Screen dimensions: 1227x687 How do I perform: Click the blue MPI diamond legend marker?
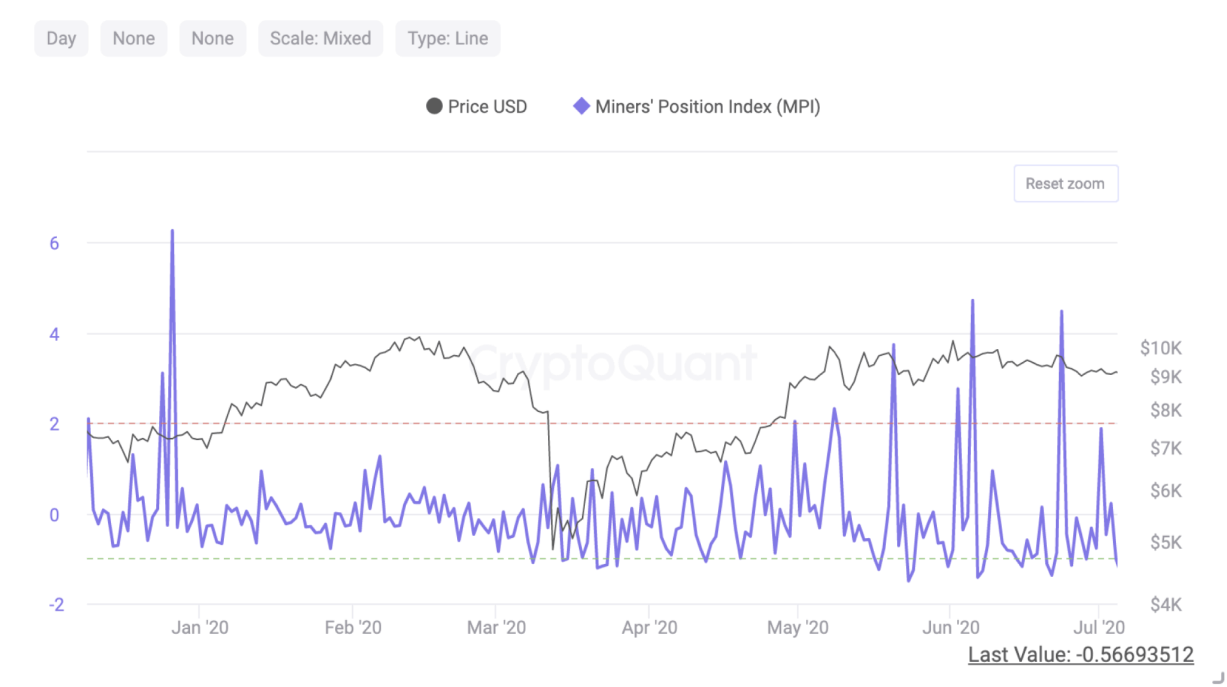[581, 106]
